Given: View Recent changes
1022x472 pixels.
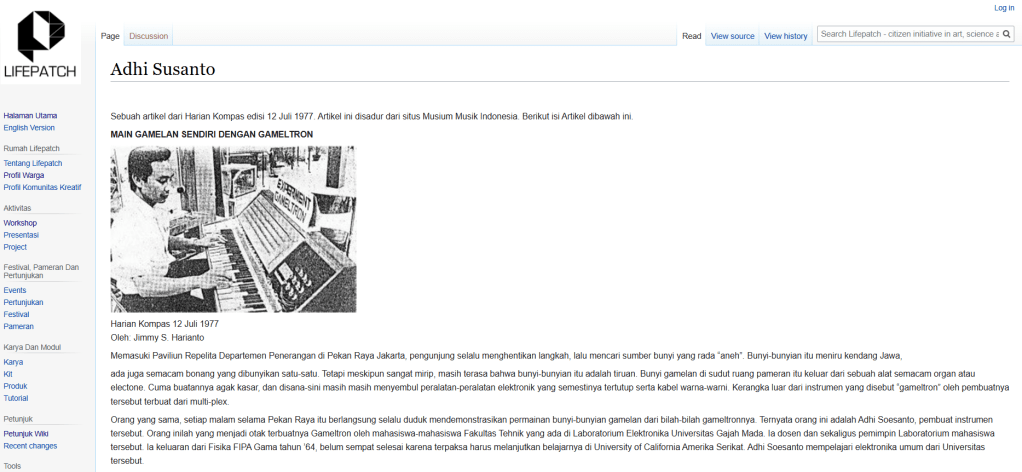Looking at the screenshot, I should point(30,445).
